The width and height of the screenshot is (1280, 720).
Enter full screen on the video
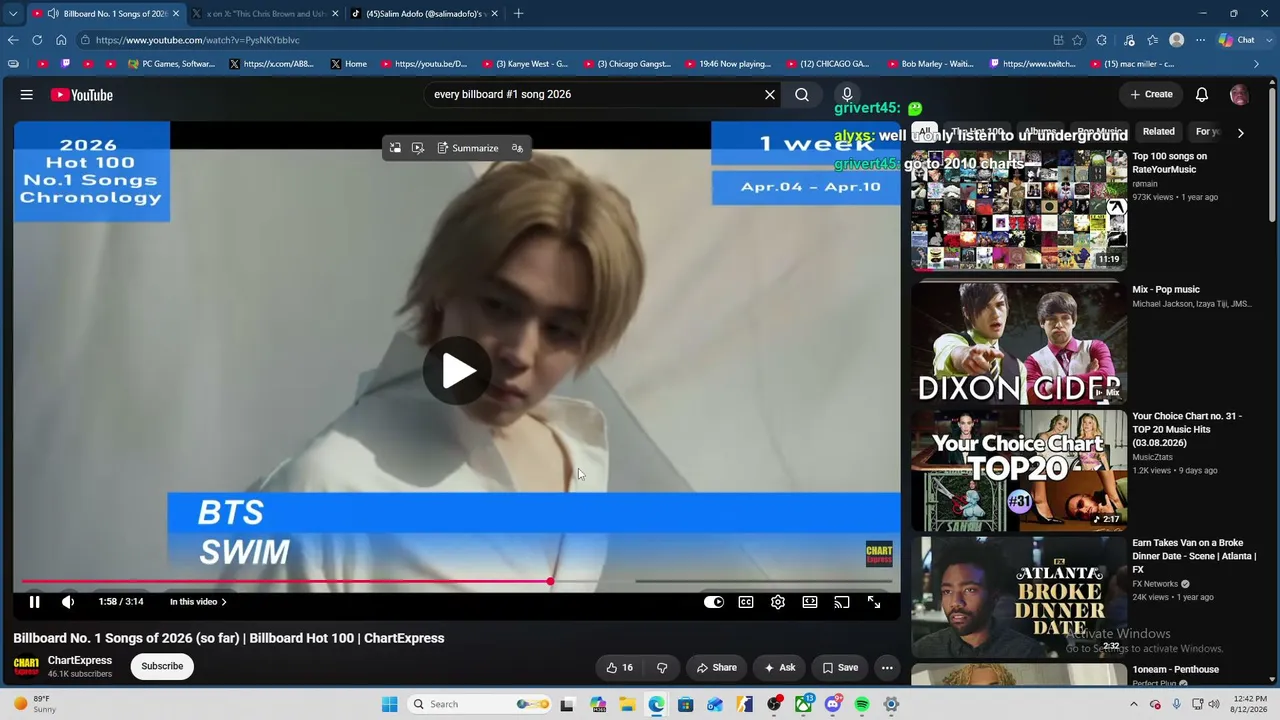[874, 602]
